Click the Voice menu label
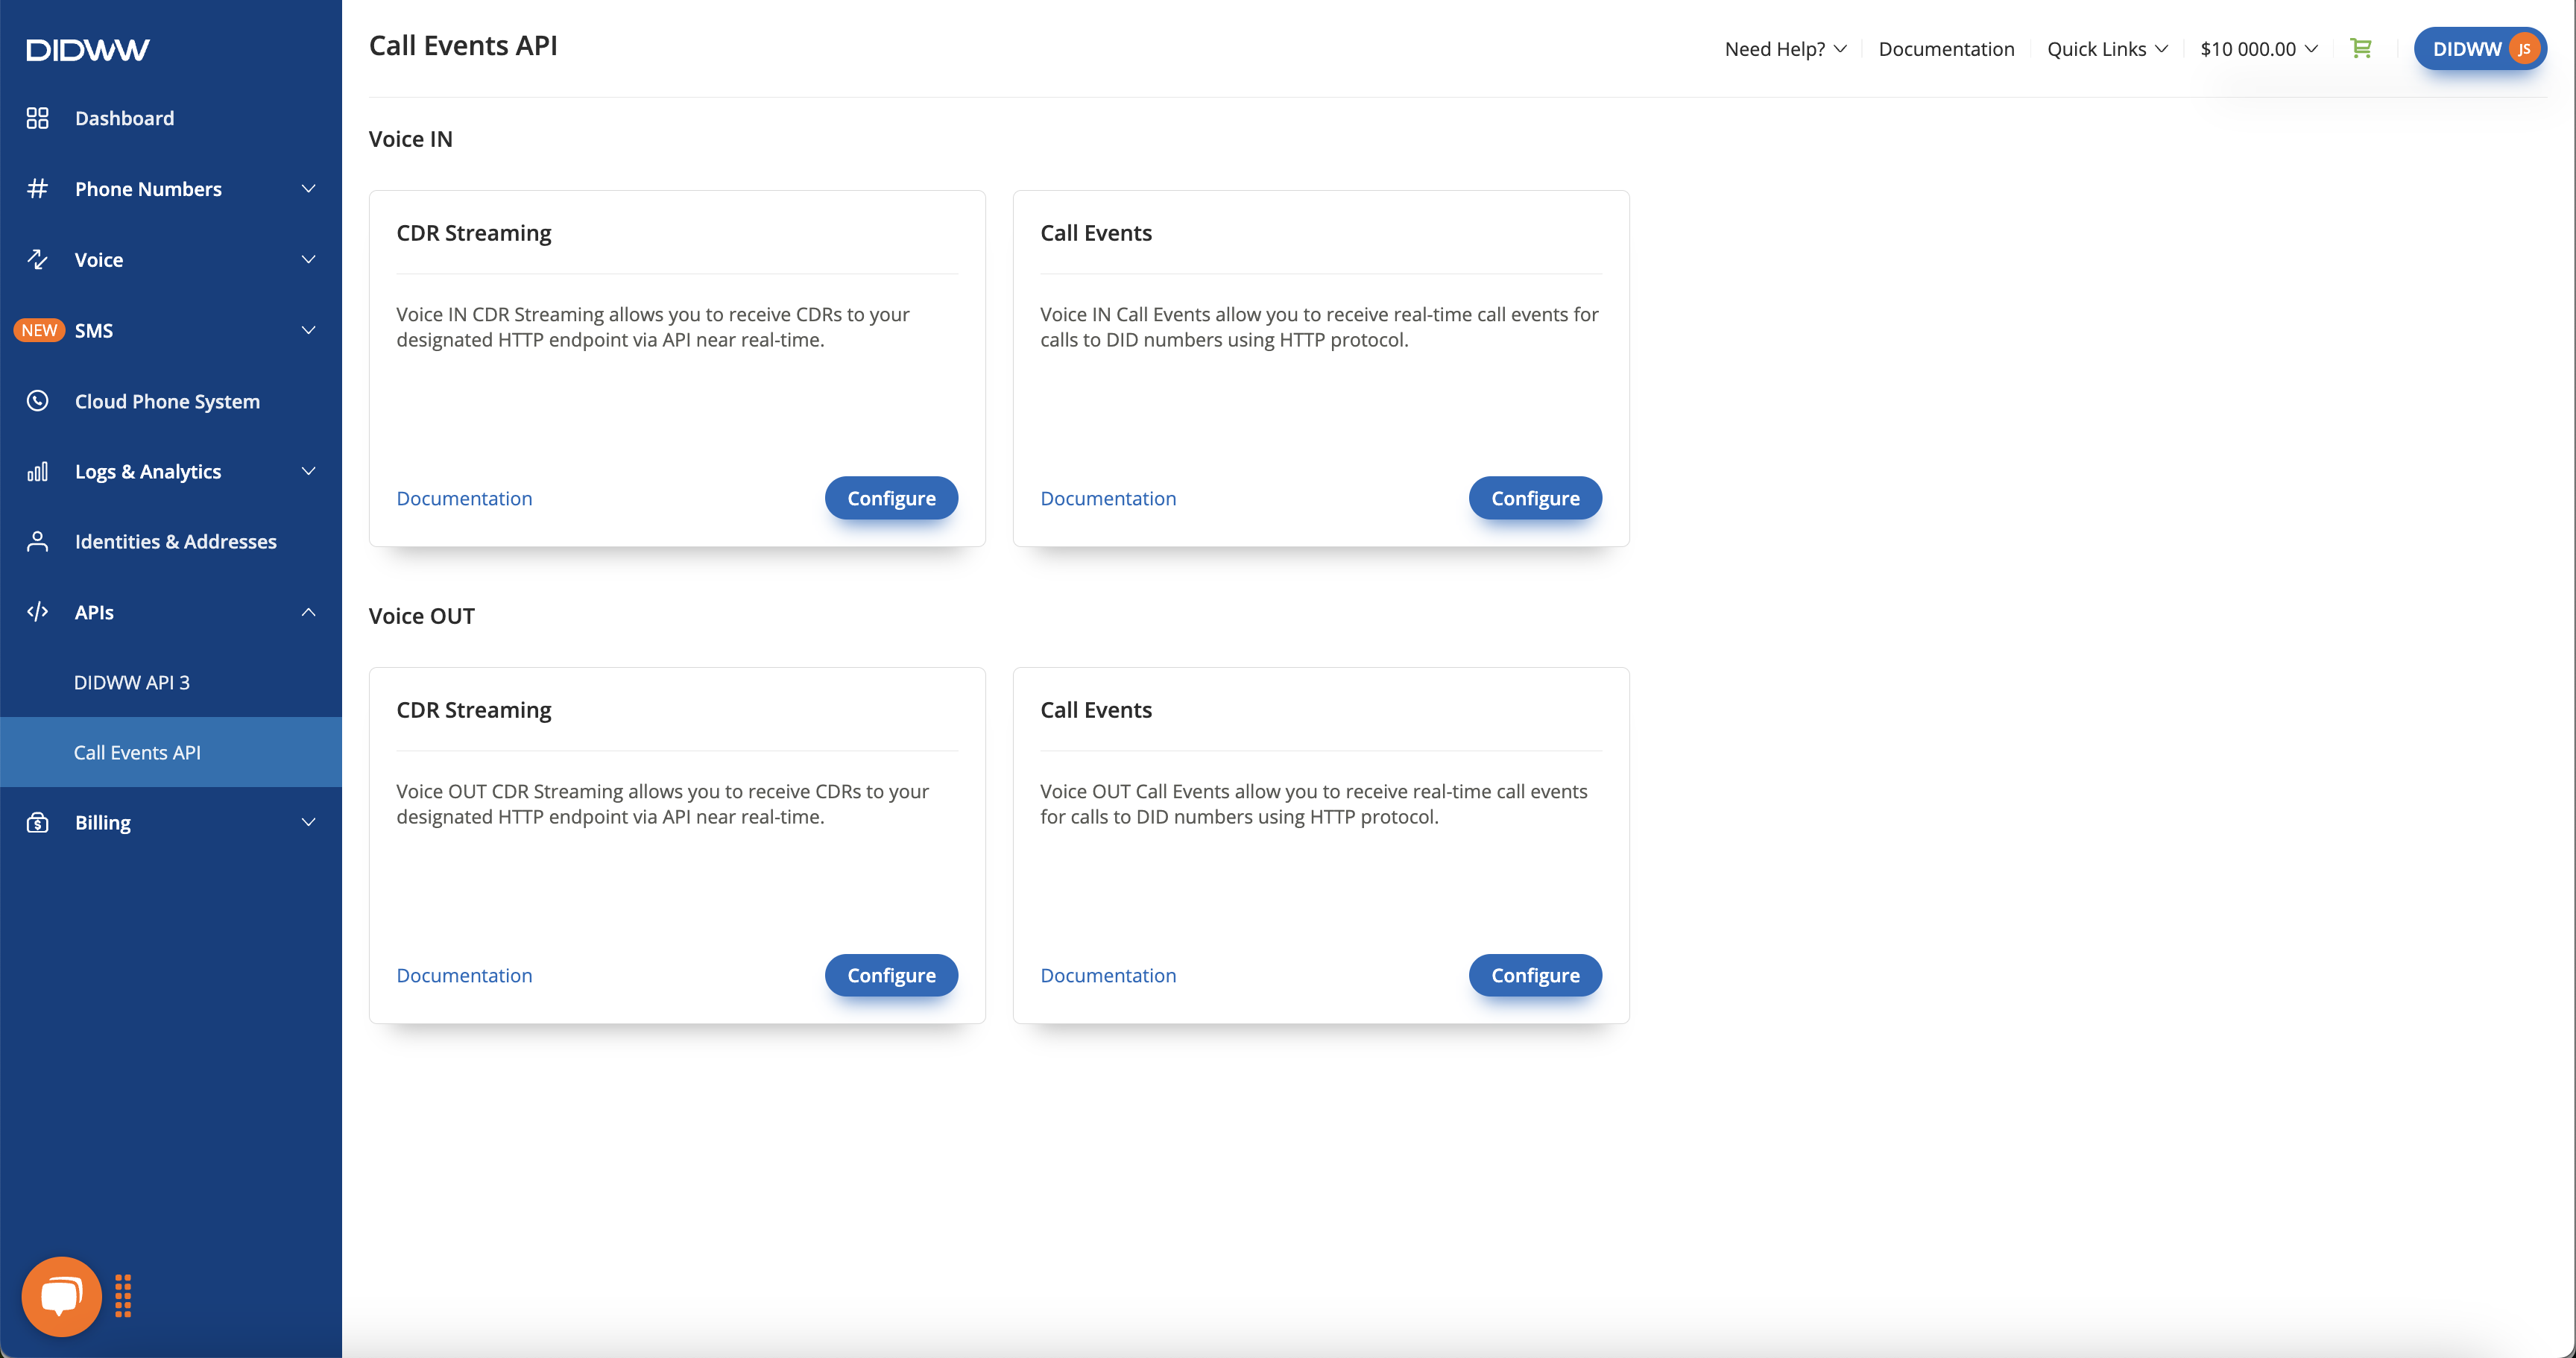This screenshot has height=1358, width=2576. [99, 259]
